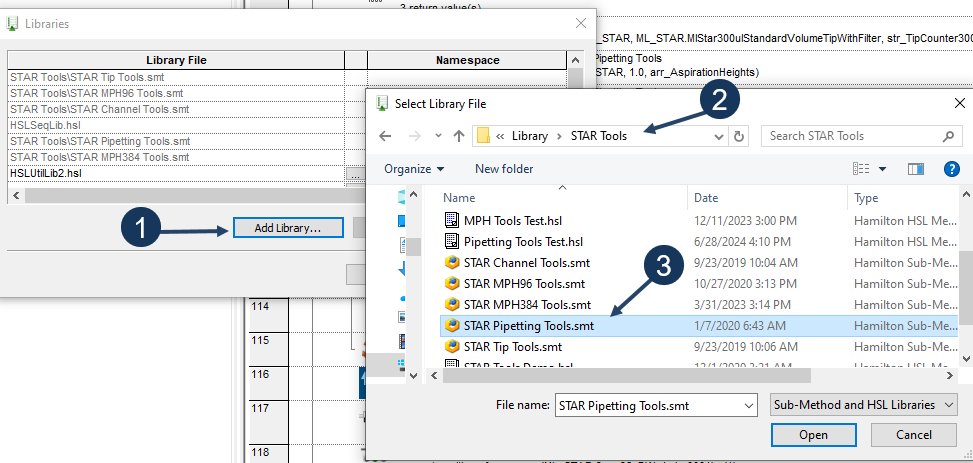Click Library File column header
Image resolution: width=973 pixels, height=463 pixels.
coord(176,60)
